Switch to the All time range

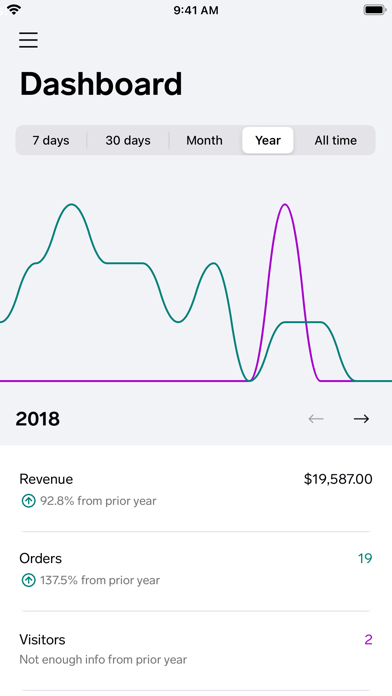[x=336, y=140]
